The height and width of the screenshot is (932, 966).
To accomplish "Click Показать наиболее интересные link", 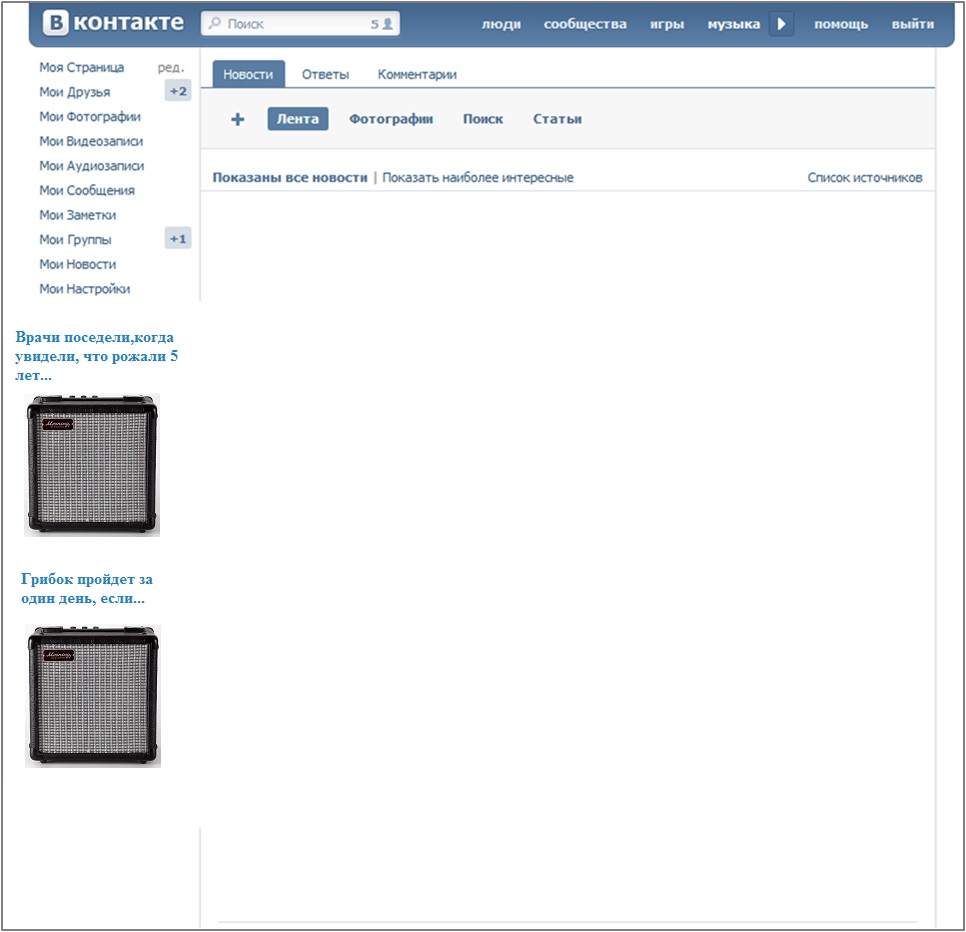I will click(x=478, y=177).
